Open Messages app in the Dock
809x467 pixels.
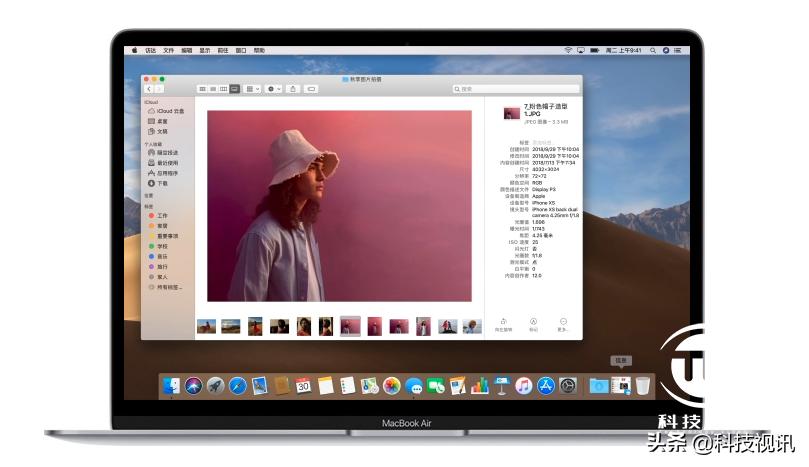(414, 385)
